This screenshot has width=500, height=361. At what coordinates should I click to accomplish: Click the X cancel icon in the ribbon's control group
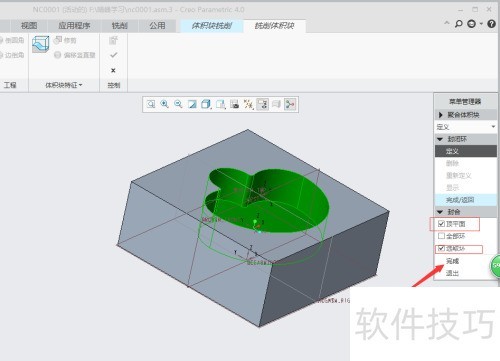(x=113, y=70)
